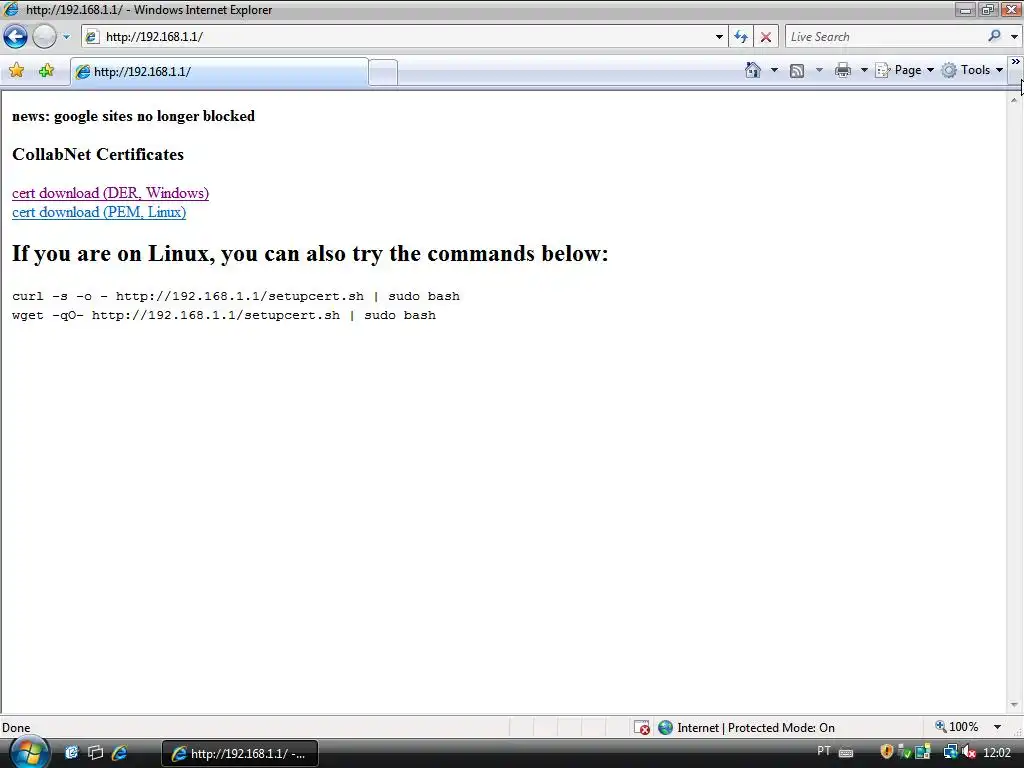Click the wget setupcert.sh command line

tap(224, 315)
